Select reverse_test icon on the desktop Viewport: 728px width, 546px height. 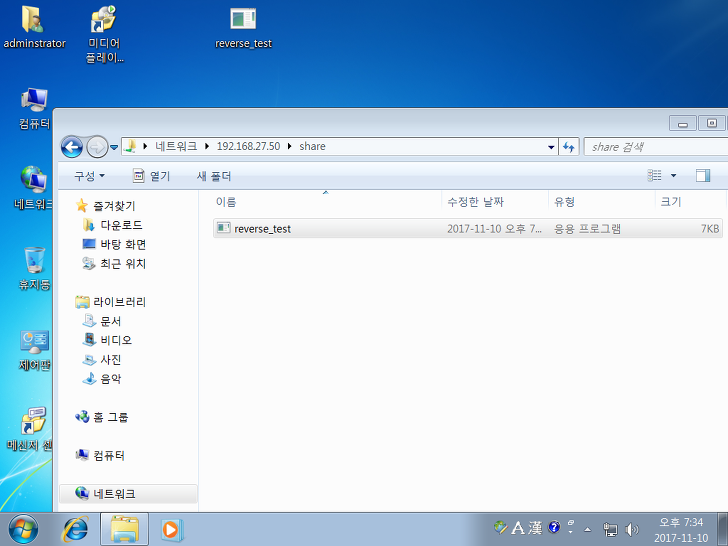243,28
